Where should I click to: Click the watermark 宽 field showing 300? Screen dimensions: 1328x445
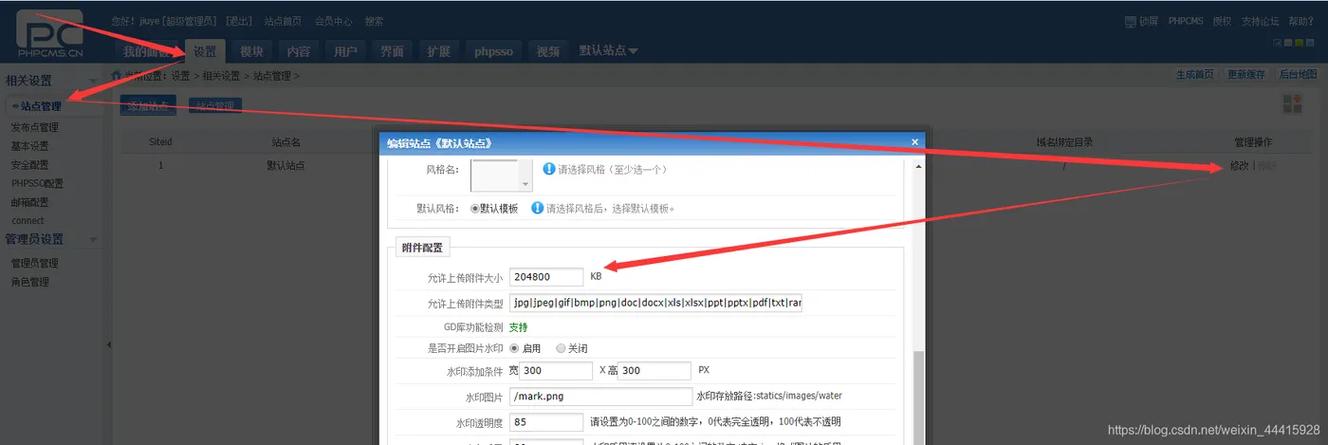(x=557, y=370)
